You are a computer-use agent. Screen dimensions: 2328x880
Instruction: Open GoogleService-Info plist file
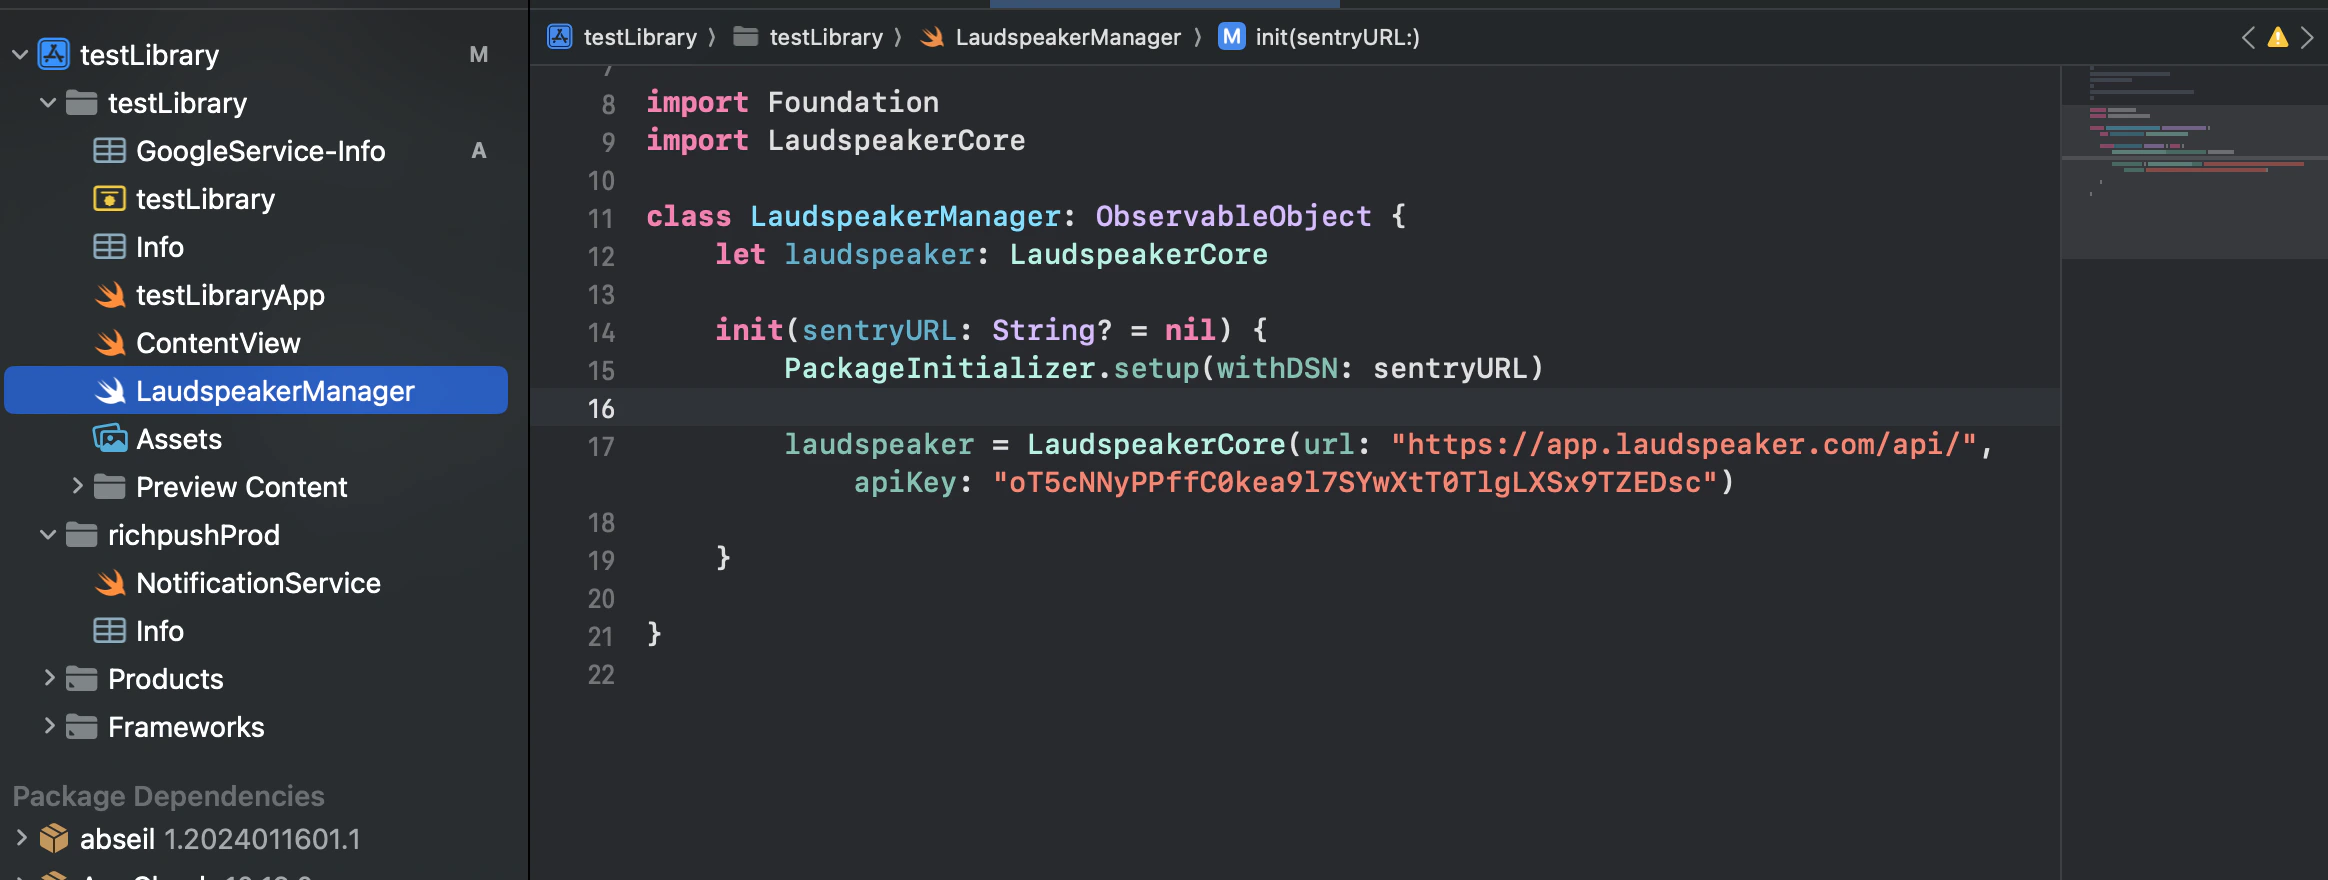(x=260, y=151)
